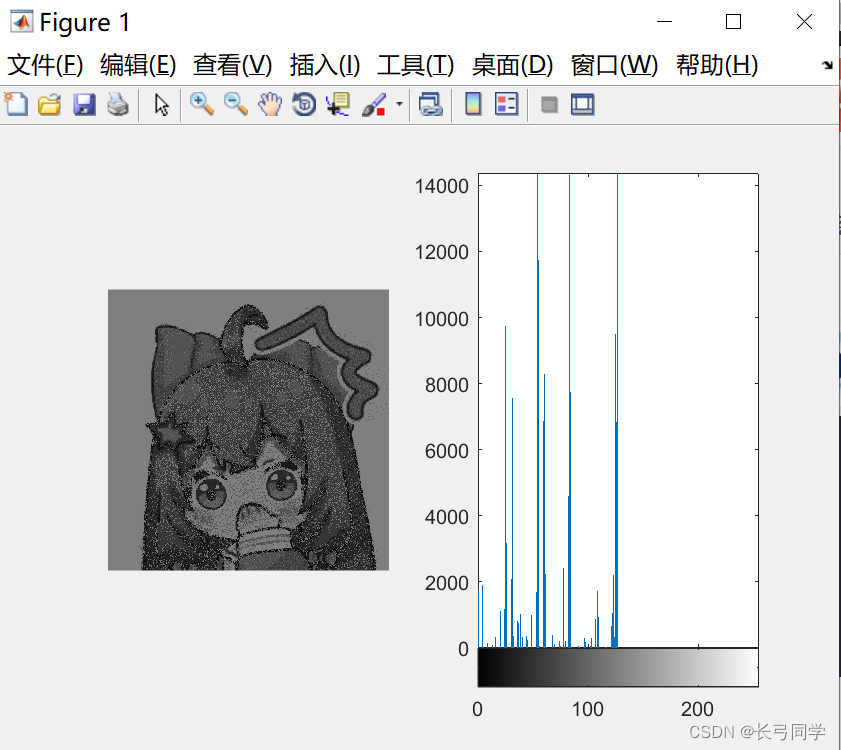The height and width of the screenshot is (750, 841).
Task: Click the Hide Plot Tools icon
Action: coord(549,104)
